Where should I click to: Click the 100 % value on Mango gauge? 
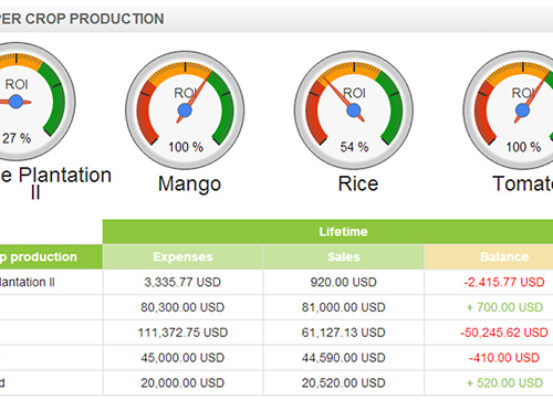[186, 147]
